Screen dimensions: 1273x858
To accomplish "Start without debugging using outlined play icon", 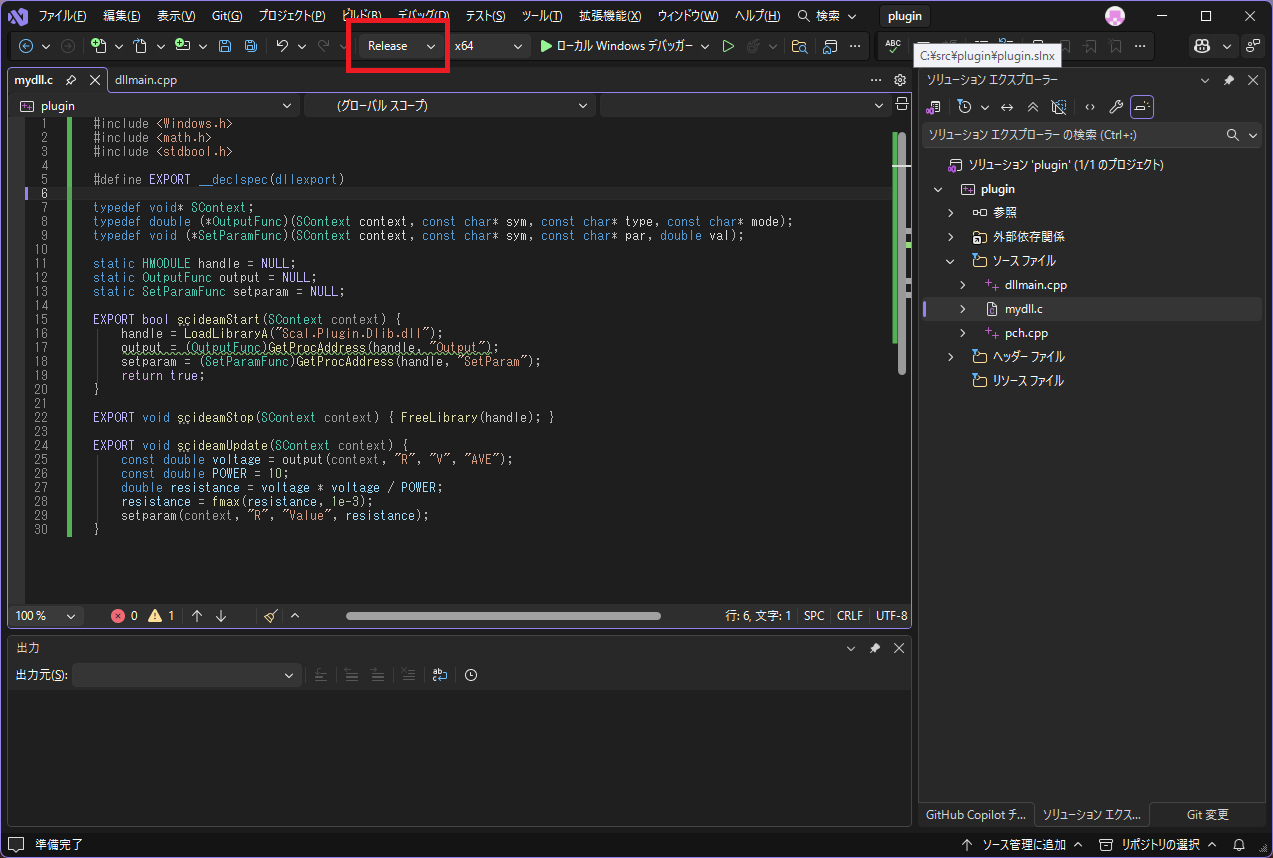I will point(728,46).
